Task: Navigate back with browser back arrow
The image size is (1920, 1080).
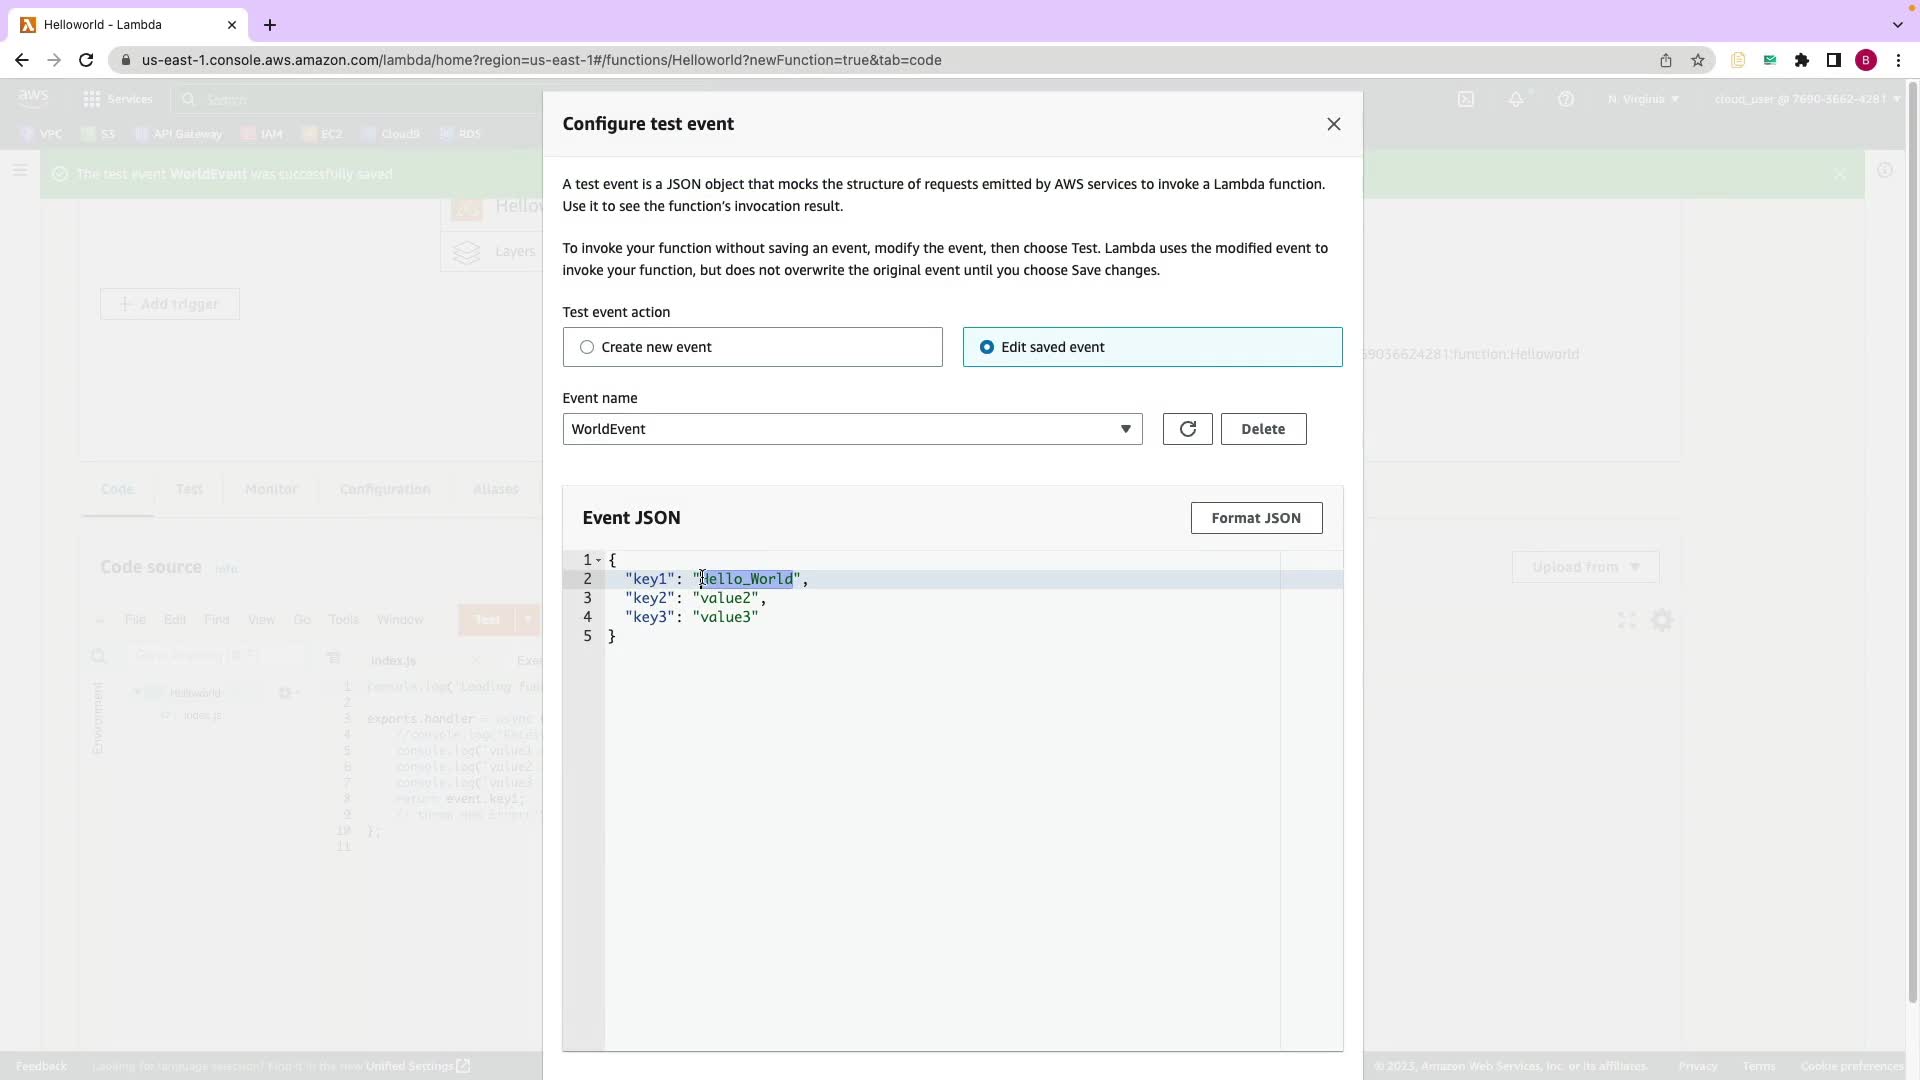Action: pyautogui.click(x=22, y=60)
